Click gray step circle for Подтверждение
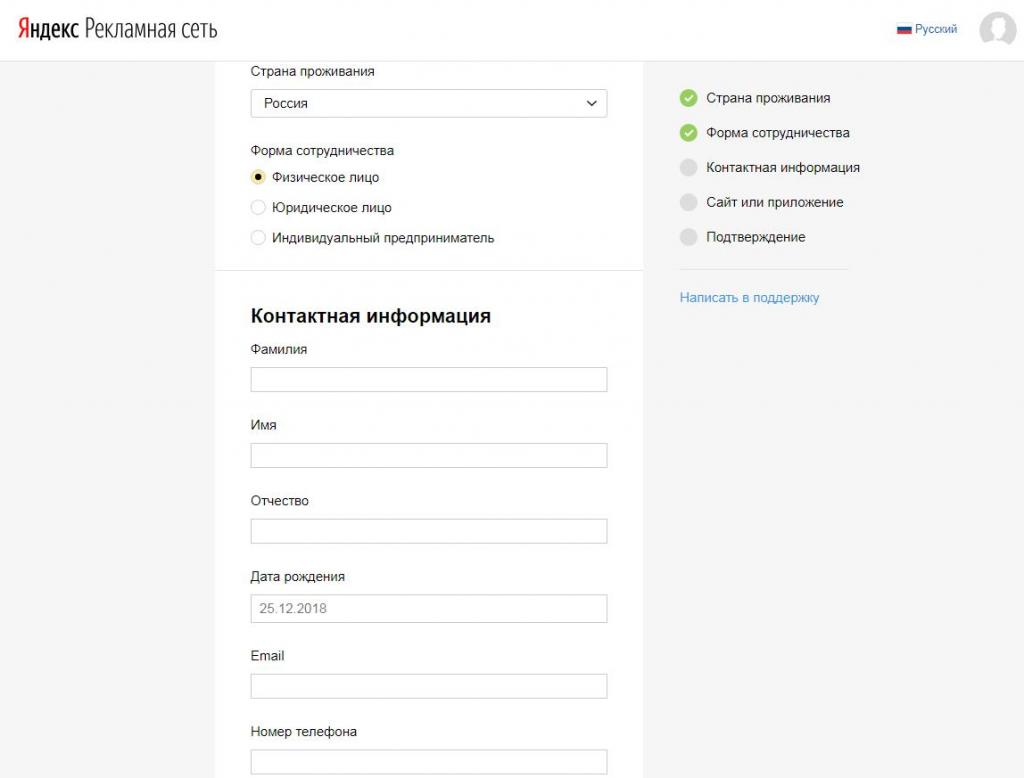This screenshot has height=778, width=1024. (x=688, y=238)
